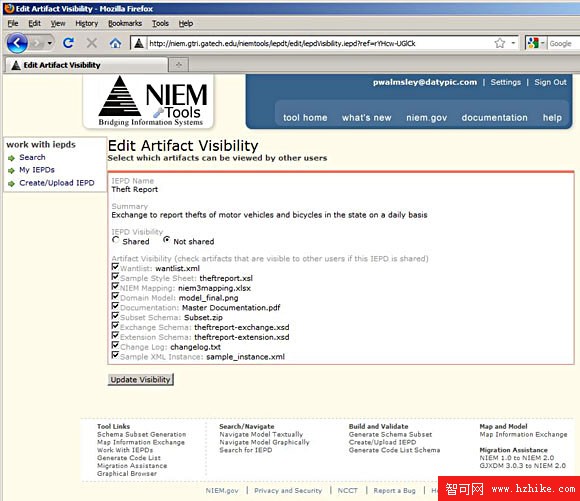This screenshot has height=501, width=580.
Task: Toggle the Change Log changelog.txt checkbox
Action: click(x=115, y=345)
